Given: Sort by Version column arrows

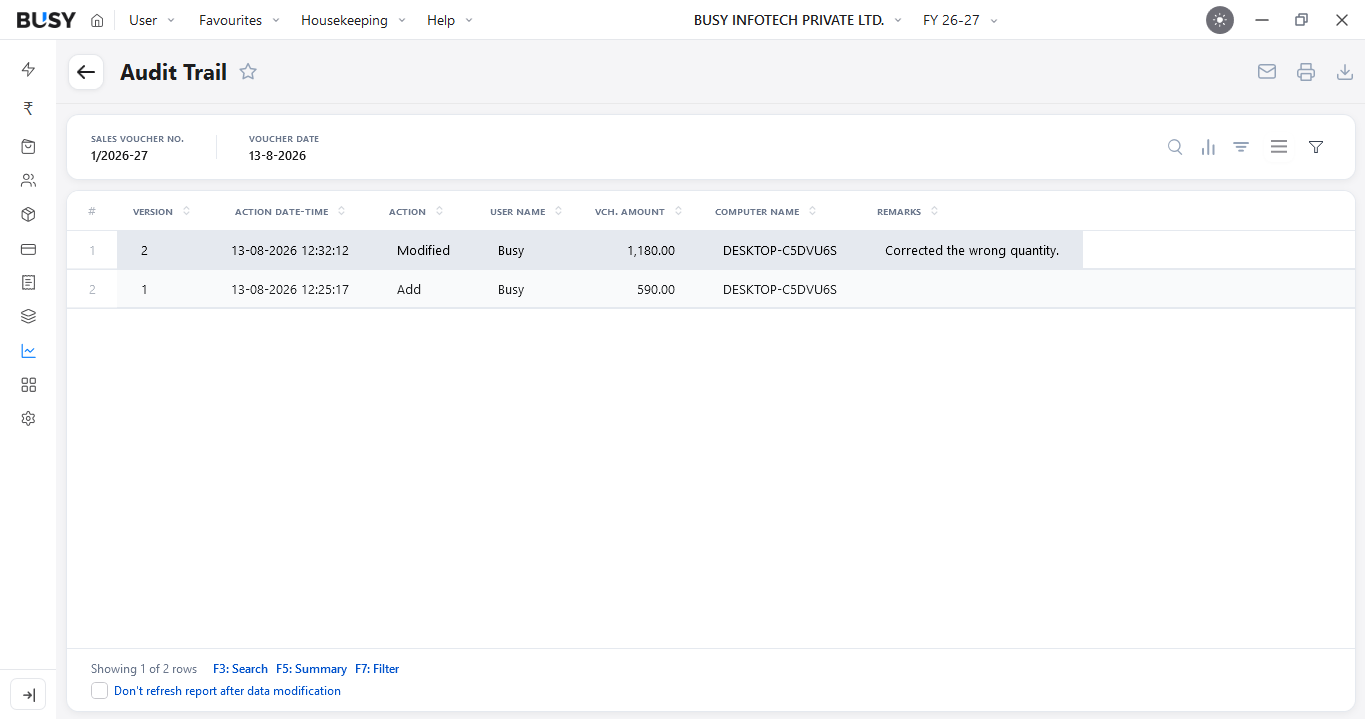Looking at the screenshot, I should tap(186, 211).
